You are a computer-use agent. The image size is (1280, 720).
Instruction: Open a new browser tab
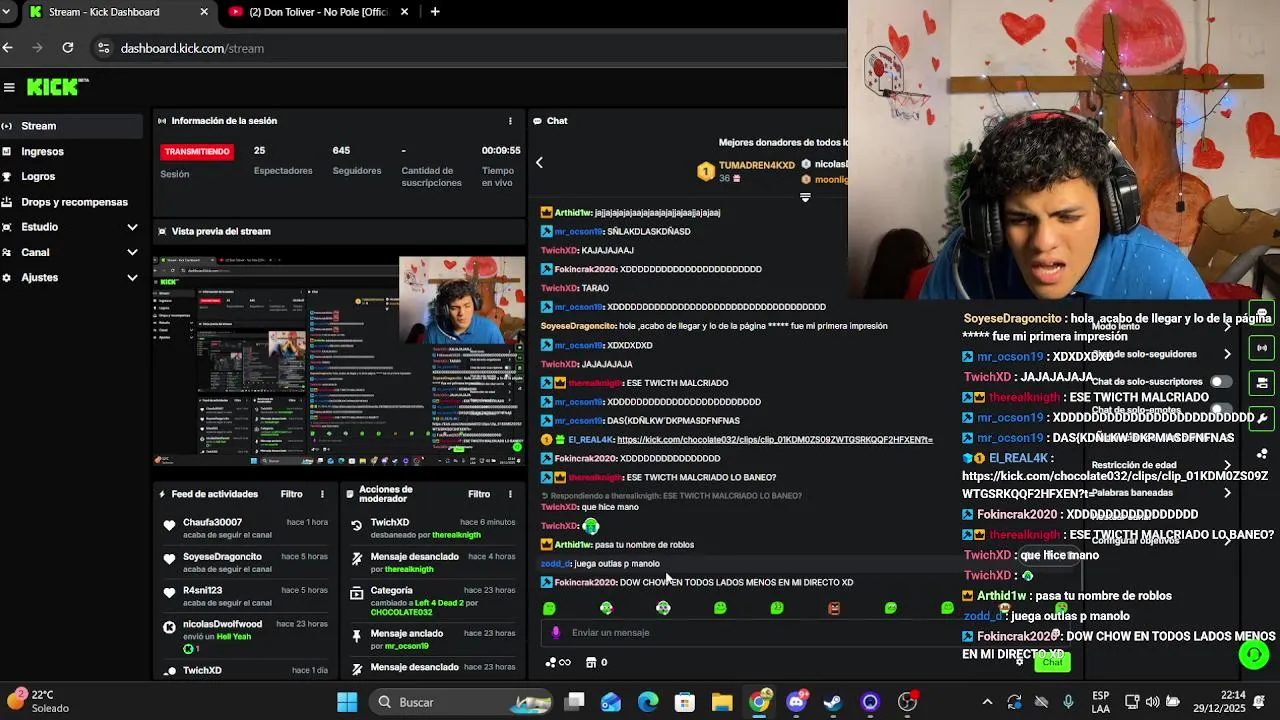click(x=435, y=12)
